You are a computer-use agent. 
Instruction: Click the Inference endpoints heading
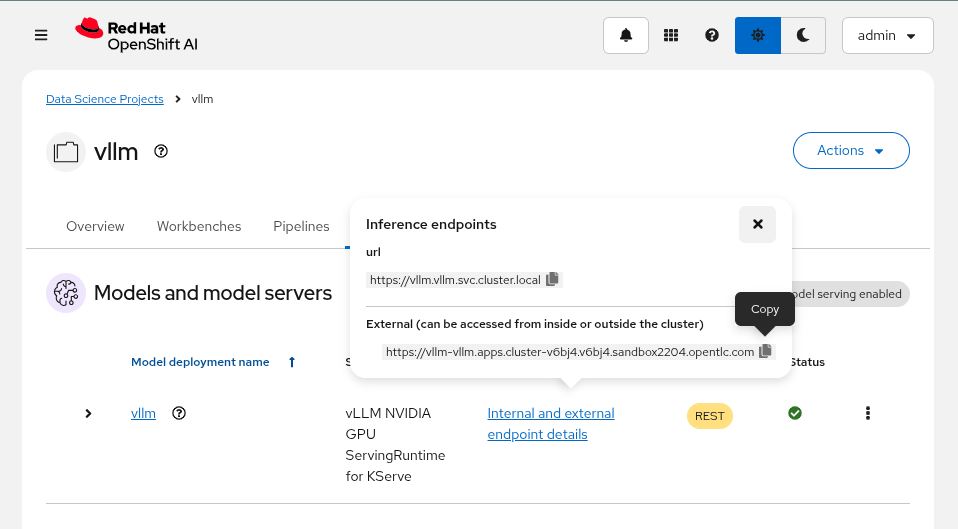431,224
